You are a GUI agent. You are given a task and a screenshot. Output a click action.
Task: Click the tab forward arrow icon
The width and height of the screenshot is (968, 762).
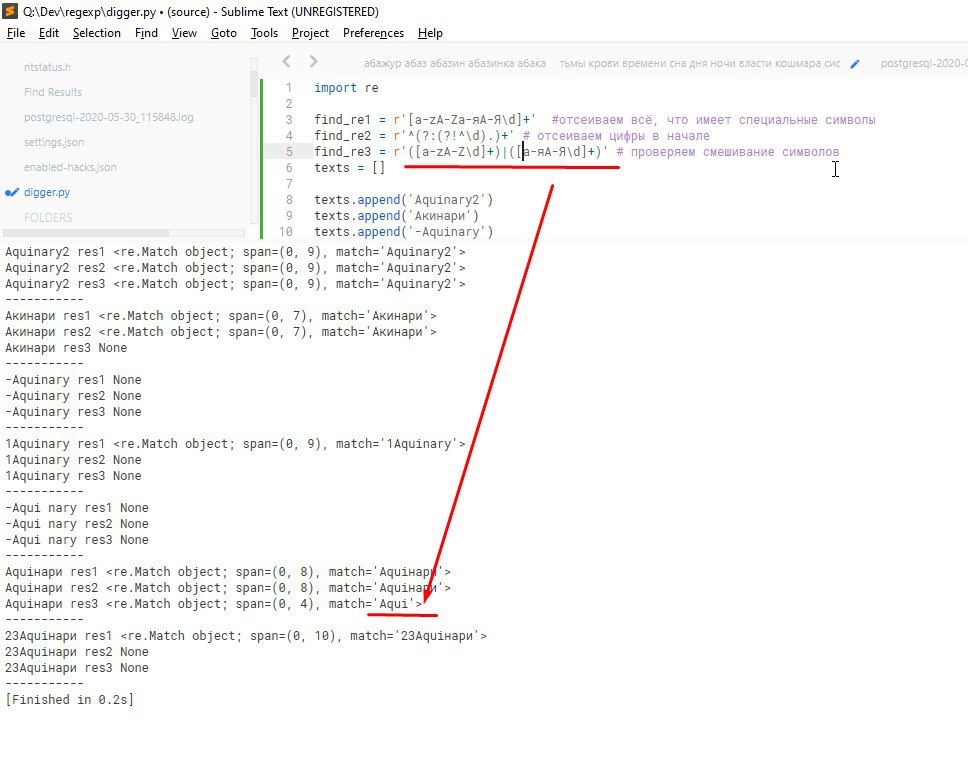[313, 61]
